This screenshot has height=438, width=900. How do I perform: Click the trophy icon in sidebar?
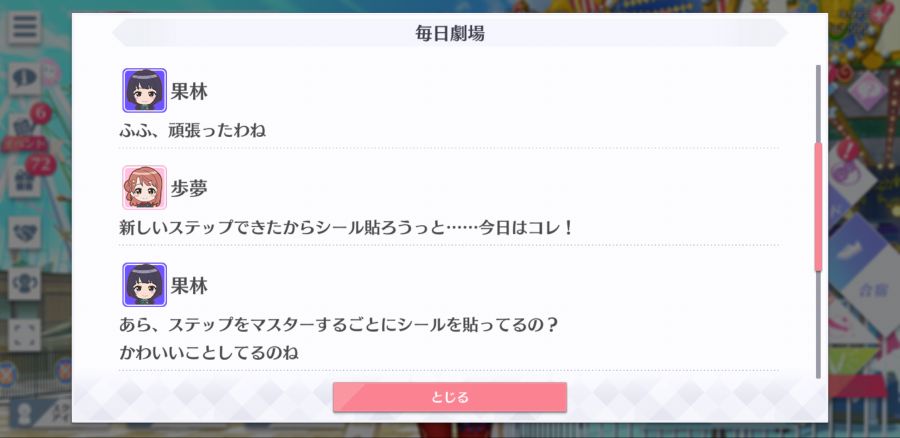(24, 284)
